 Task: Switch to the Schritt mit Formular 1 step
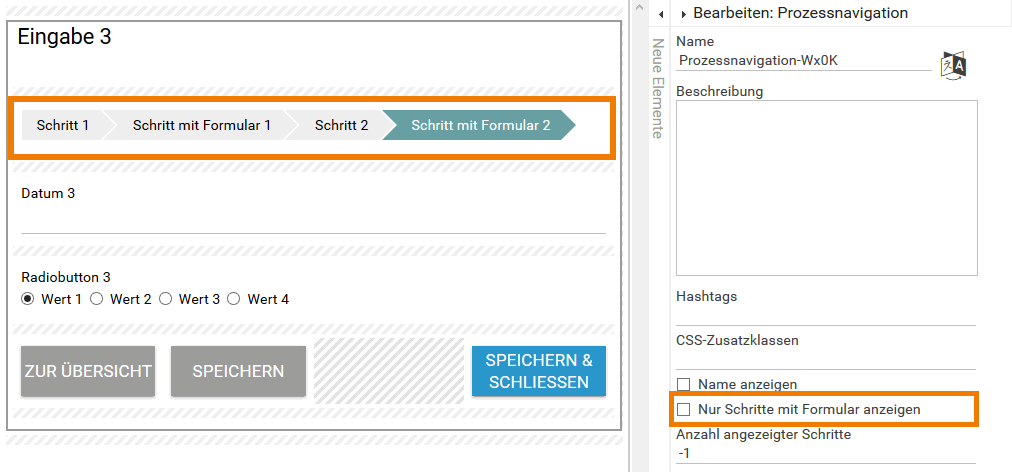[x=201, y=125]
